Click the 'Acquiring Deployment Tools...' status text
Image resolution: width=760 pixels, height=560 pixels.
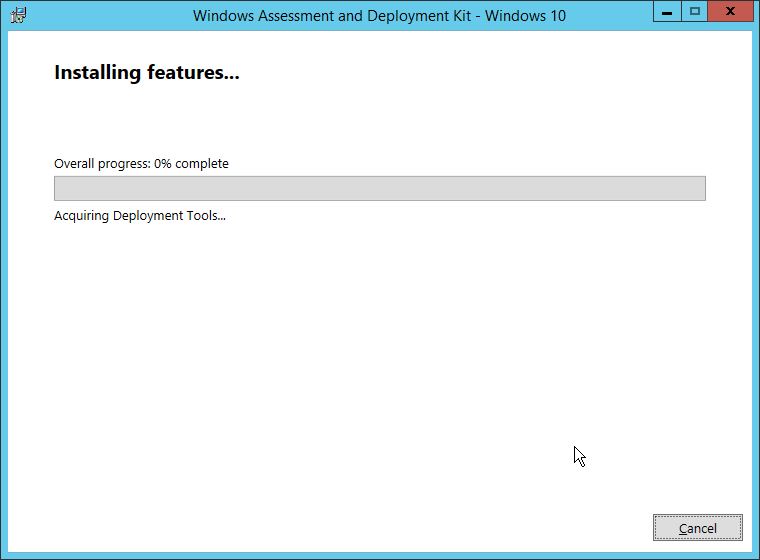(140, 216)
